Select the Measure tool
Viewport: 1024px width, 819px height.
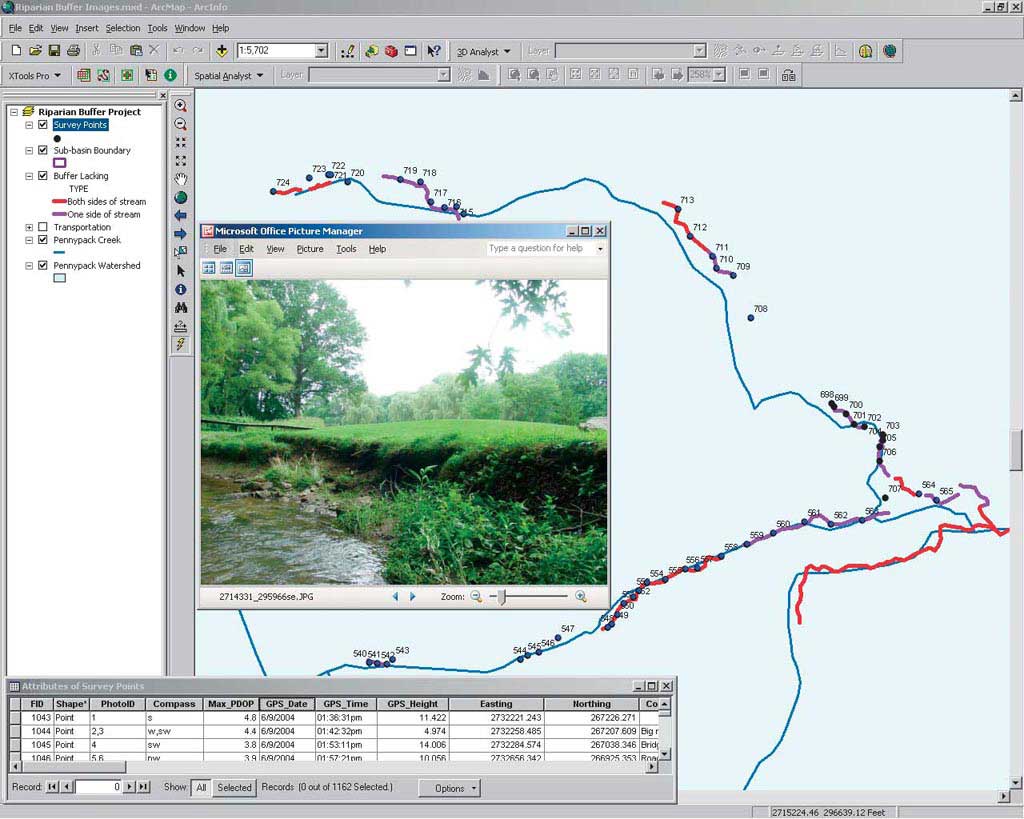[x=181, y=325]
